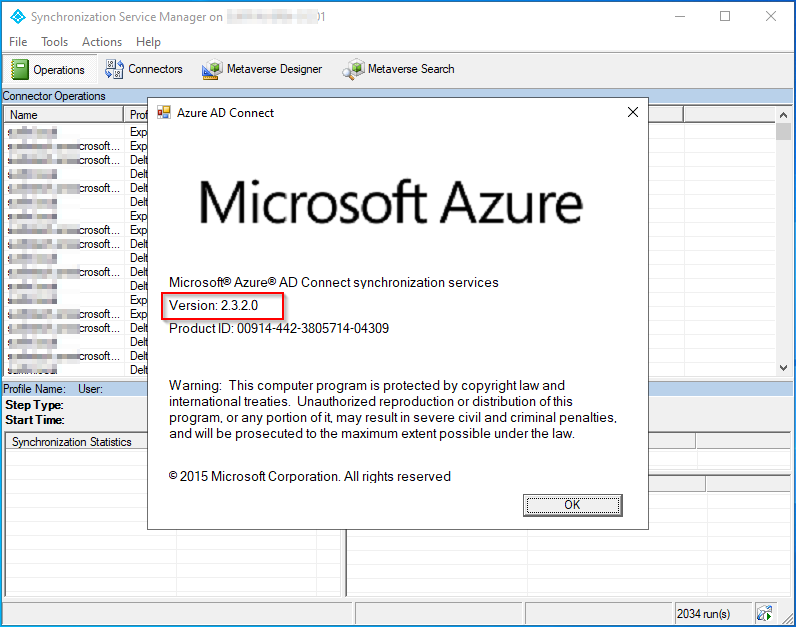This screenshot has height=627, width=796.
Task: Click the Step Type label
Action: coord(35,405)
